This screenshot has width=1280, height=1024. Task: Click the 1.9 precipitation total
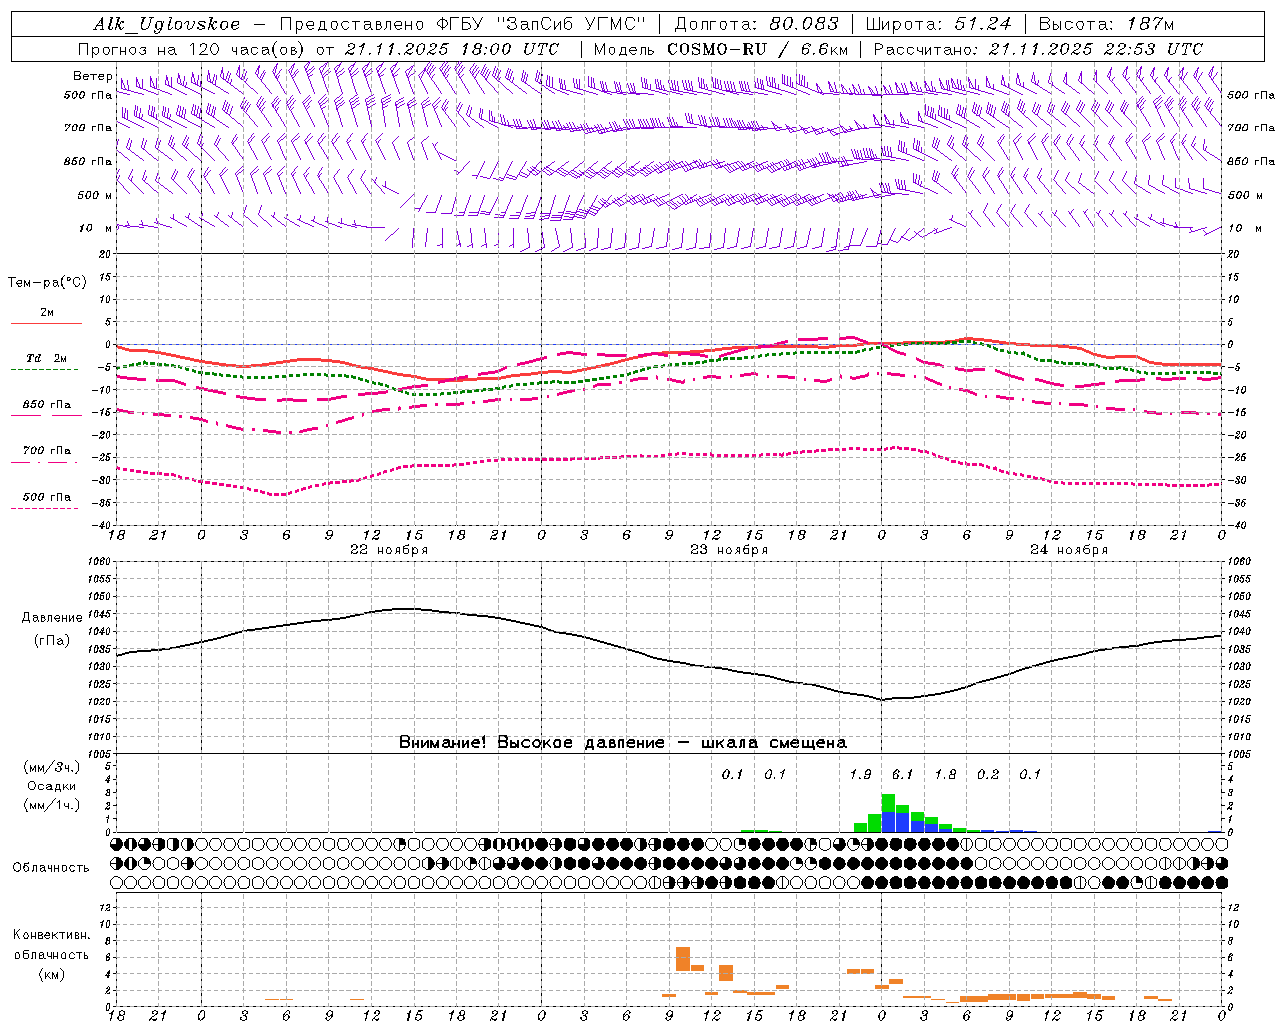pyautogui.click(x=860, y=774)
